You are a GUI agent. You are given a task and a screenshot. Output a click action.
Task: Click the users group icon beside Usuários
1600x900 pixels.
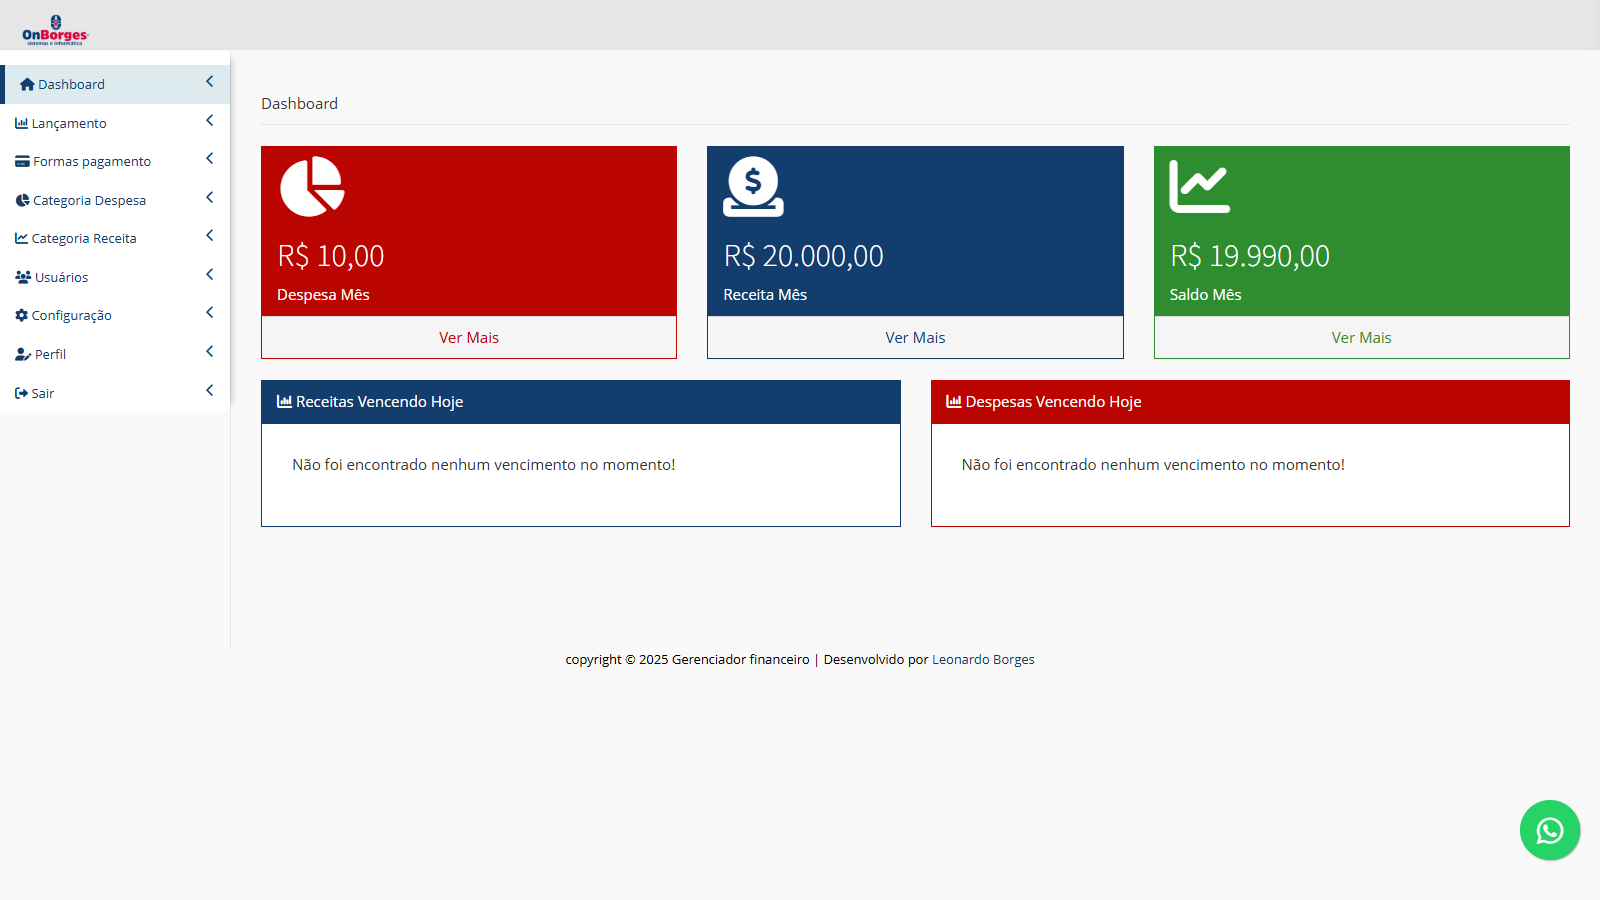point(23,278)
